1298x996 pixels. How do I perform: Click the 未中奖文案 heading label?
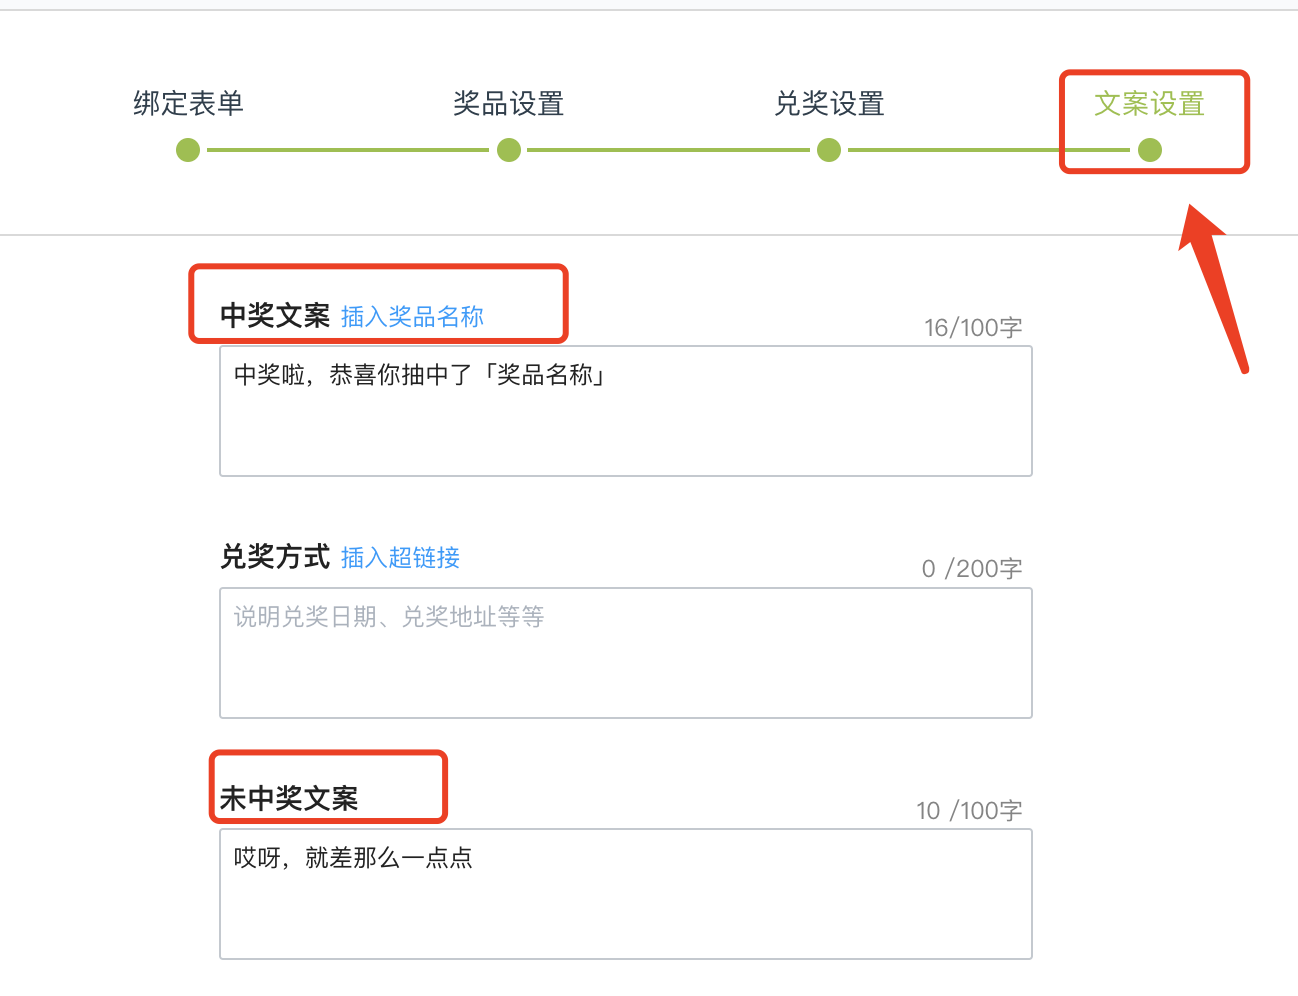point(289,798)
